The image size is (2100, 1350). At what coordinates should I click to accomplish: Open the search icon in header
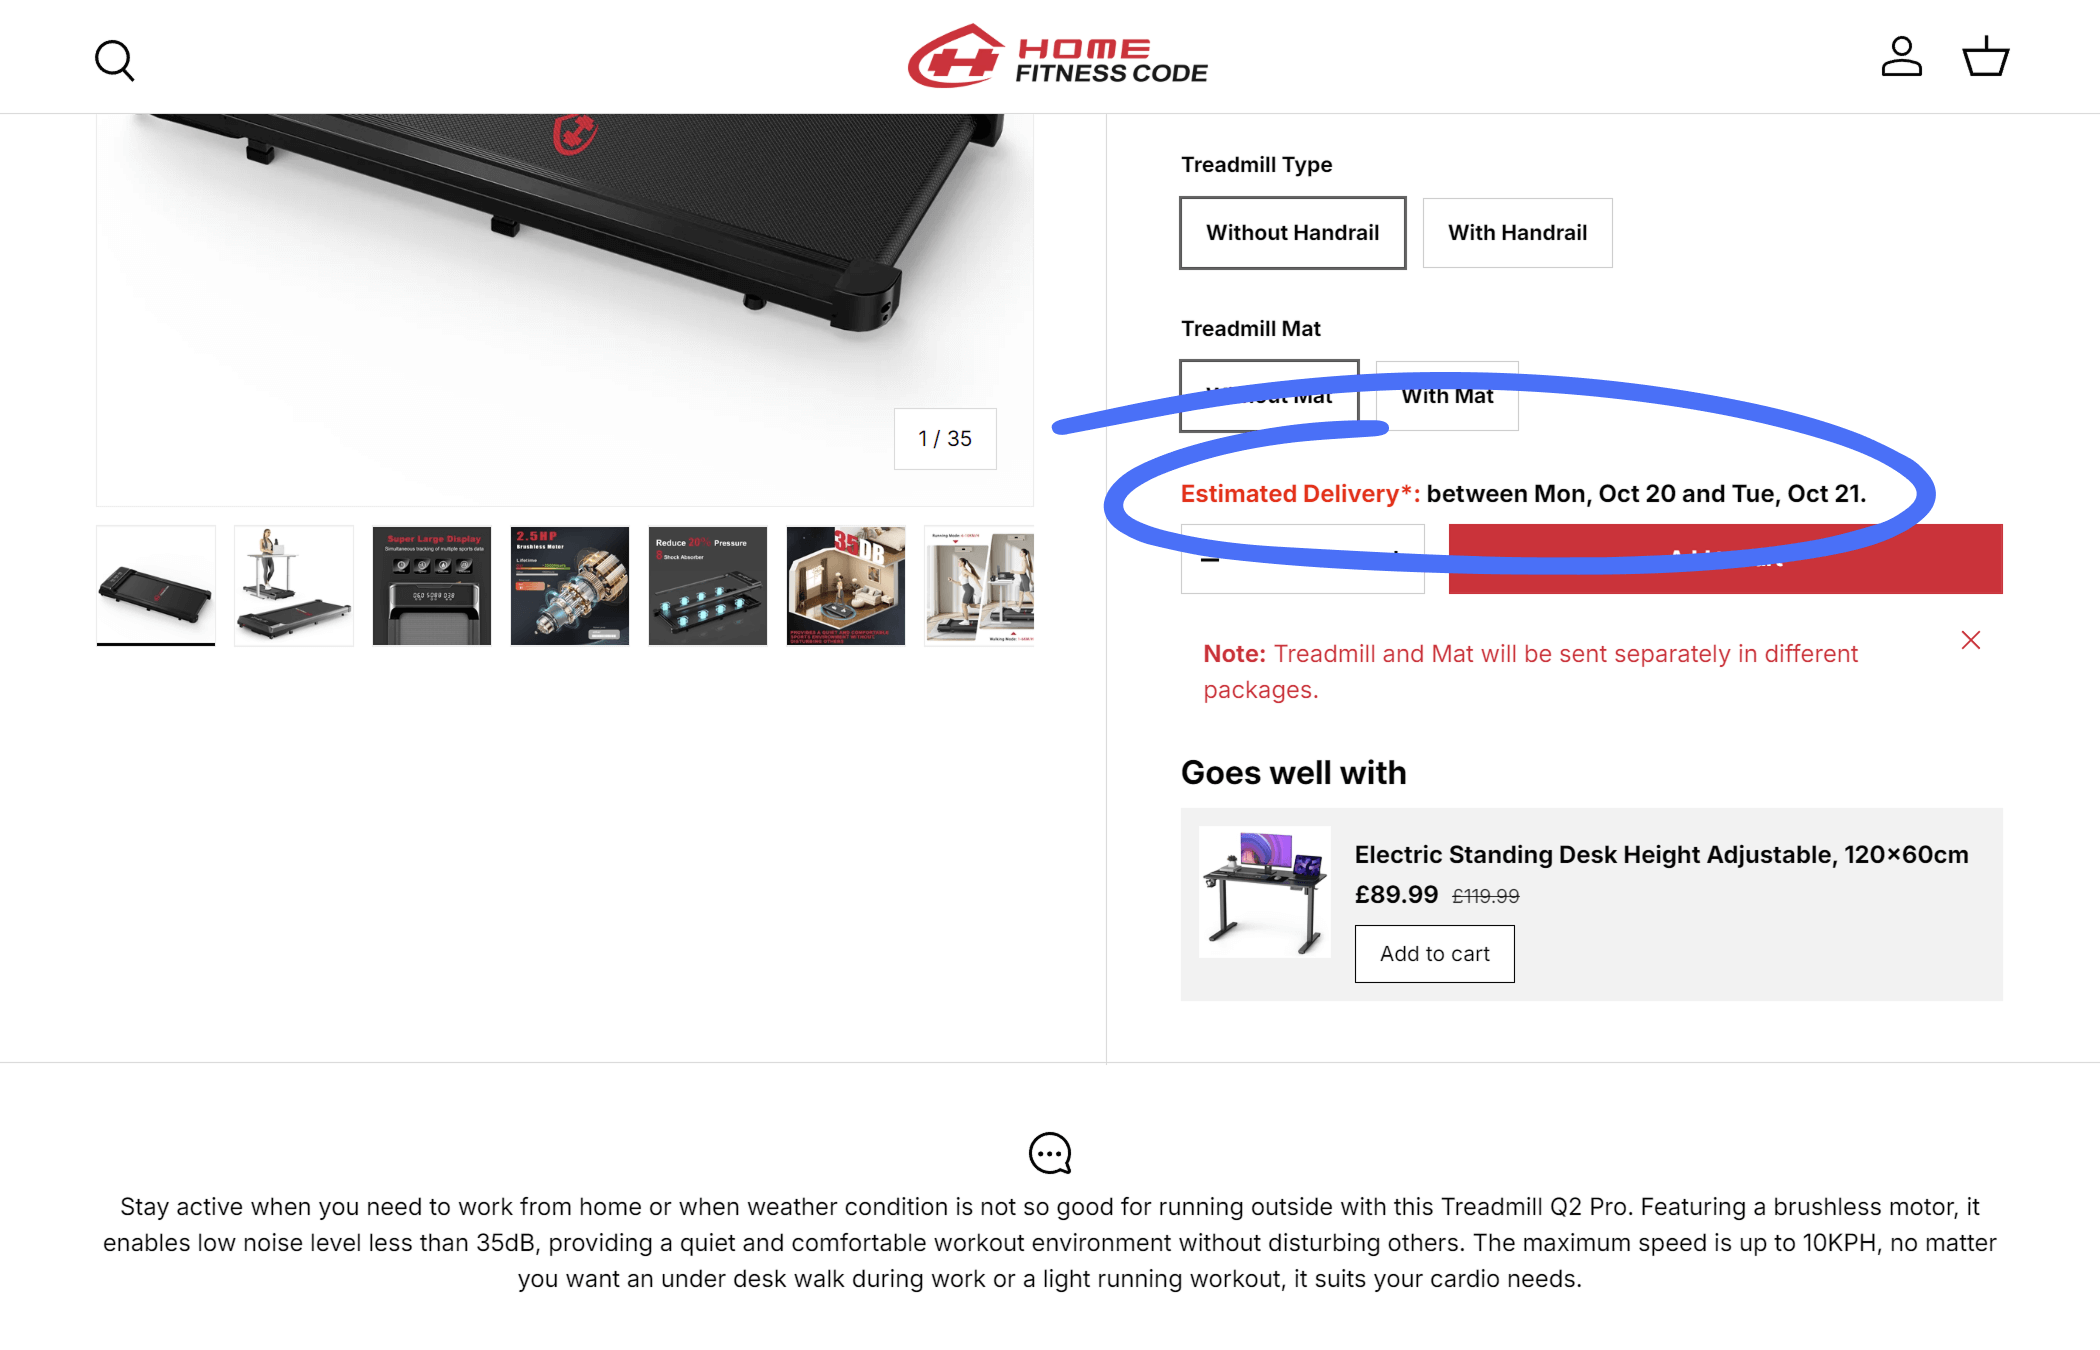(x=114, y=60)
